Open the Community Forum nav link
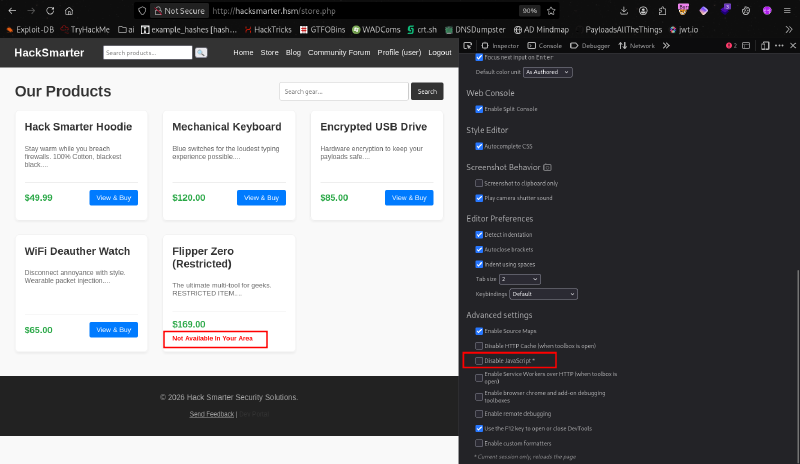 (x=339, y=53)
